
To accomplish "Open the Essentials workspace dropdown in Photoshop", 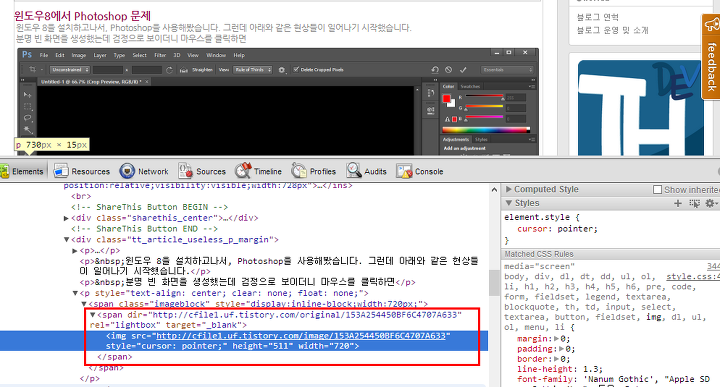I will click(x=507, y=70).
